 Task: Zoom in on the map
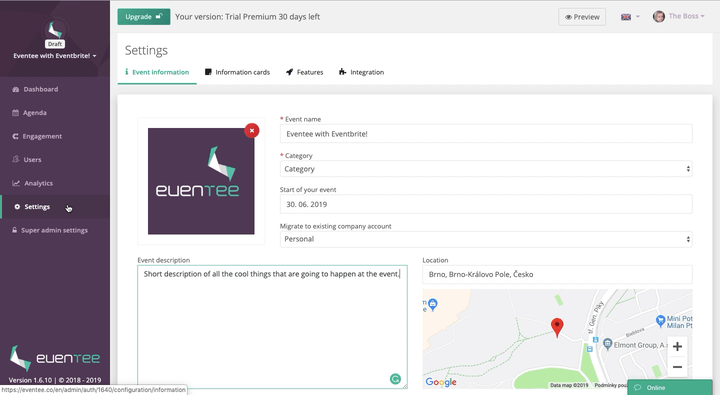point(677,346)
